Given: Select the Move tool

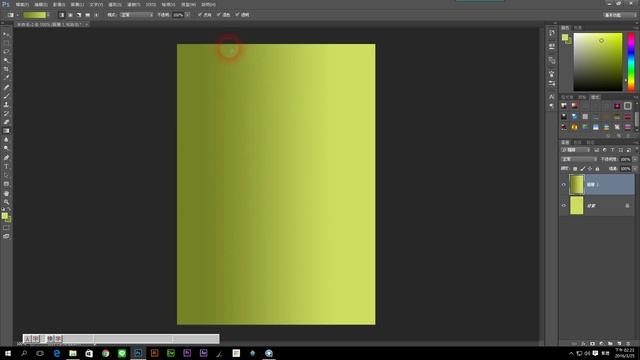Looking at the screenshot, I should click(6, 34).
